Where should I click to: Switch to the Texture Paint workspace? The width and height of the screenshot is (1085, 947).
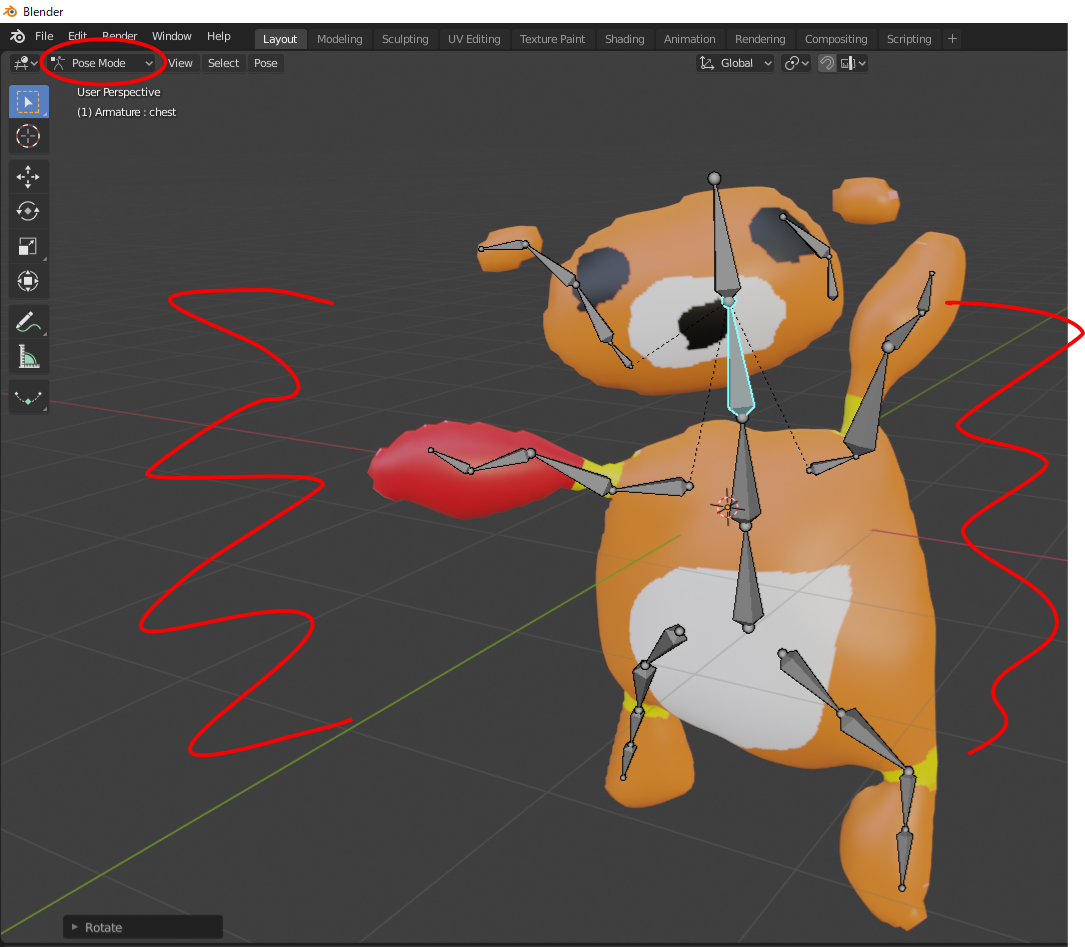point(553,39)
